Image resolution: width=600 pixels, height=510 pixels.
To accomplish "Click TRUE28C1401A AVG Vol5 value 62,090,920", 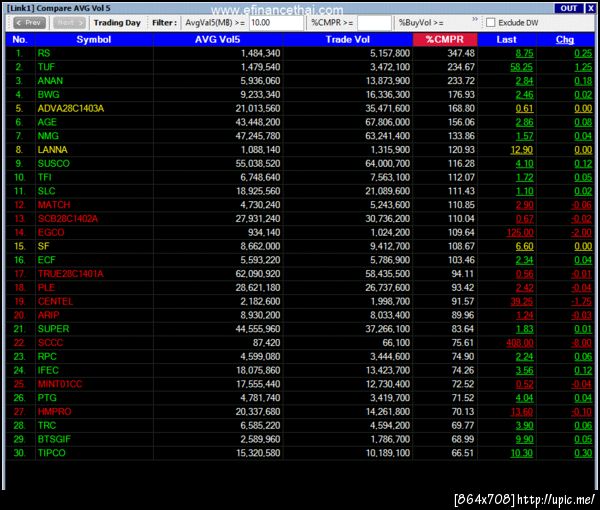I will 258,274.
